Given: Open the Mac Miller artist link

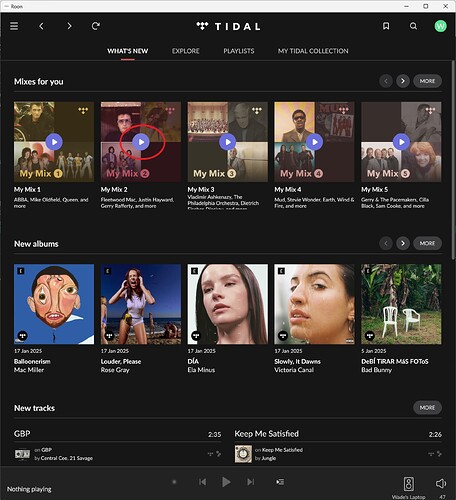Looking at the screenshot, I should click(29, 370).
